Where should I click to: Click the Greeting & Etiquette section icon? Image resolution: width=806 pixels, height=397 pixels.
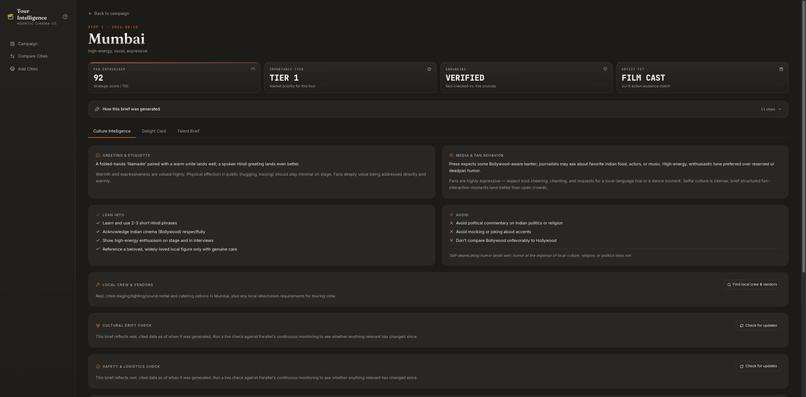click(x=98, y=155)
